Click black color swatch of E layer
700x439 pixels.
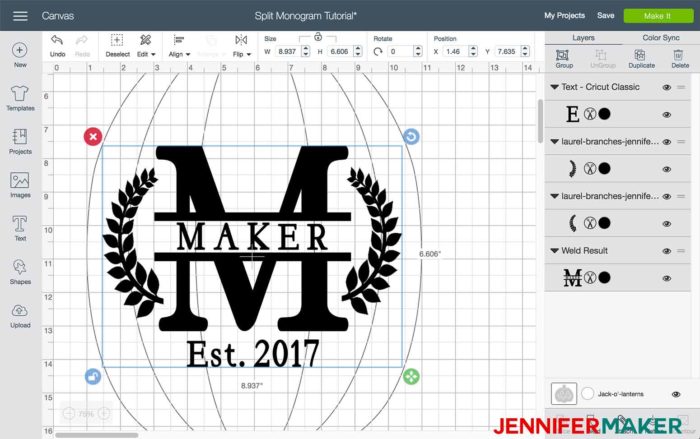pos(604,114)
